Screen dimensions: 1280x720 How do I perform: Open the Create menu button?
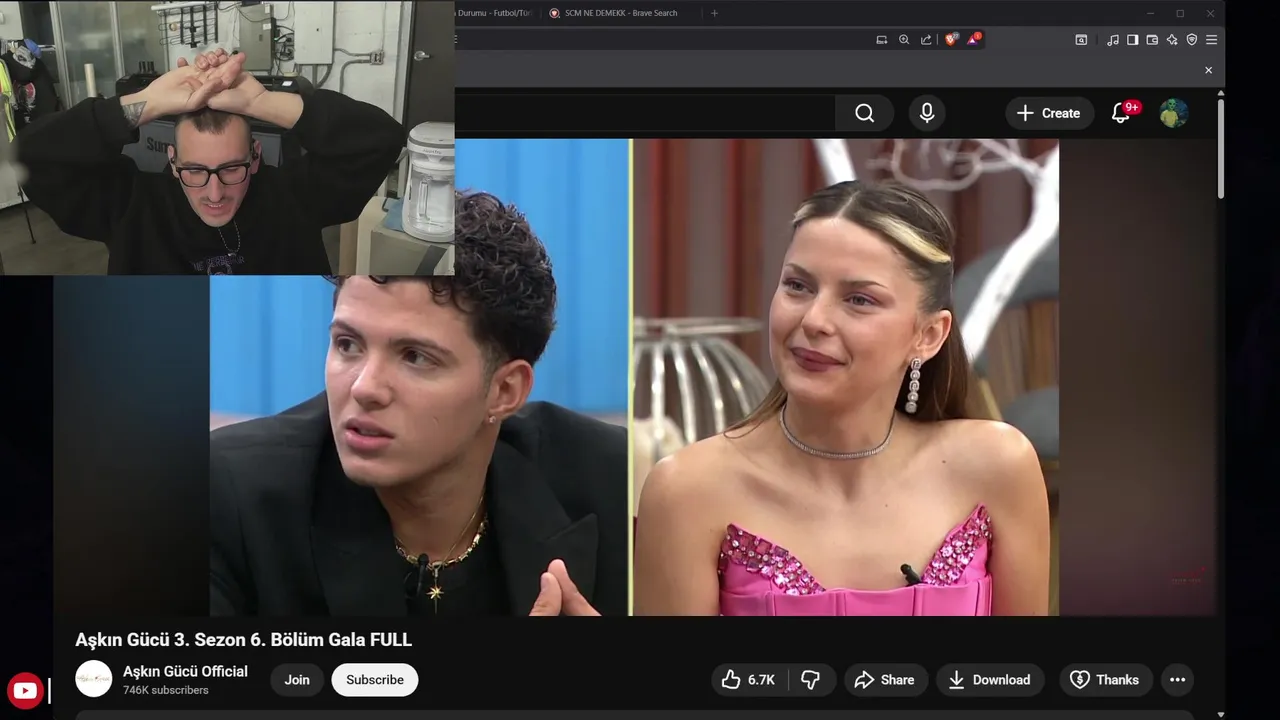point(1049,113)
